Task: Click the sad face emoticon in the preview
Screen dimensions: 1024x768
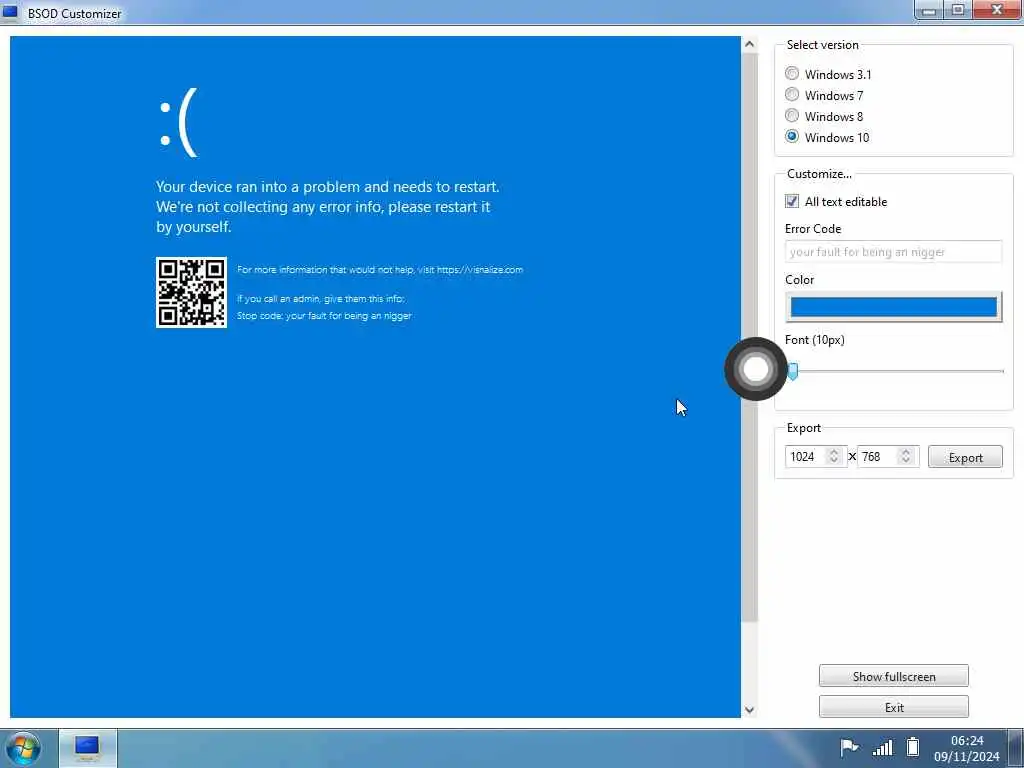Action: coord(178,123)
